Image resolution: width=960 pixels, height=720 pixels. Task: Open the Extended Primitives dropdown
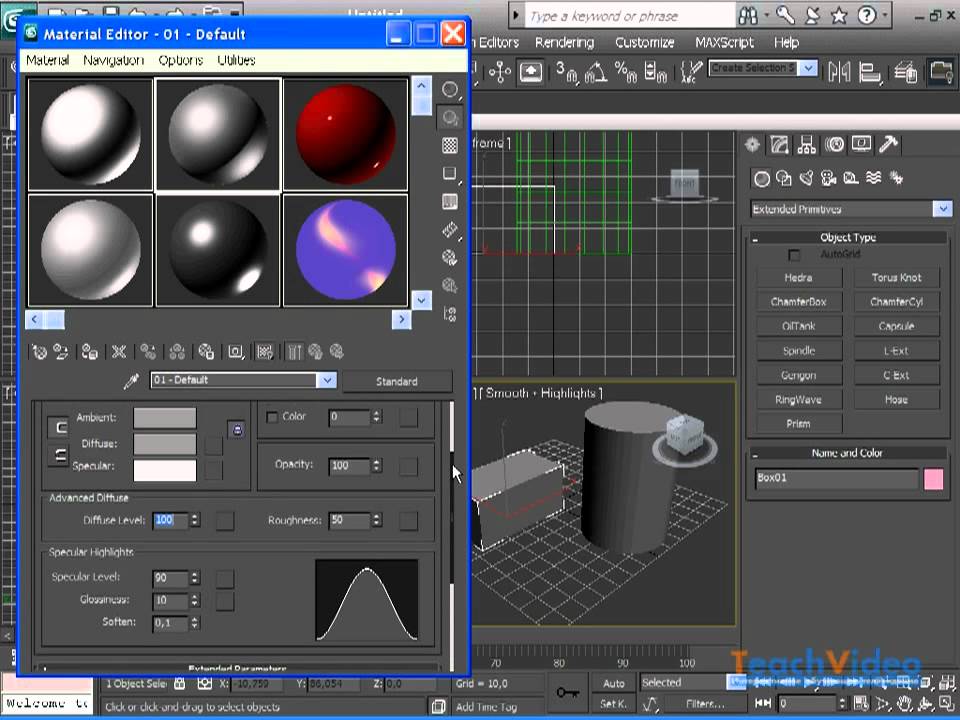[941, 209]
